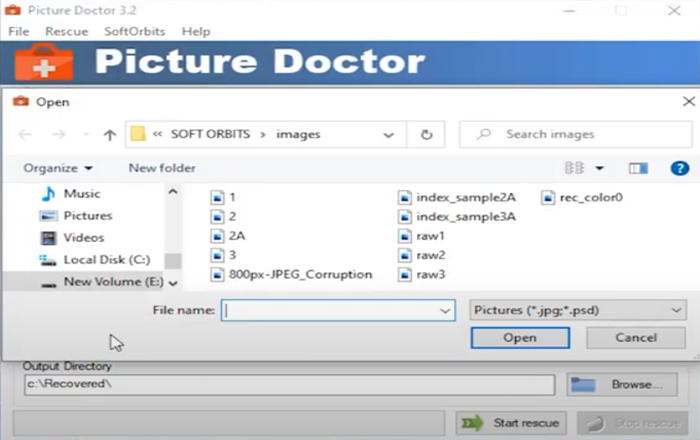This screenshot has height=440, width=700.
Task: Click the Videos filmstrip icon
Action: point(48,238)
